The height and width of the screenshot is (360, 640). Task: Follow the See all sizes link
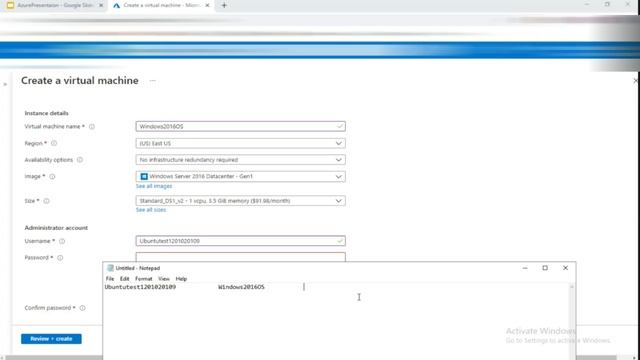(x=151, y=210)
